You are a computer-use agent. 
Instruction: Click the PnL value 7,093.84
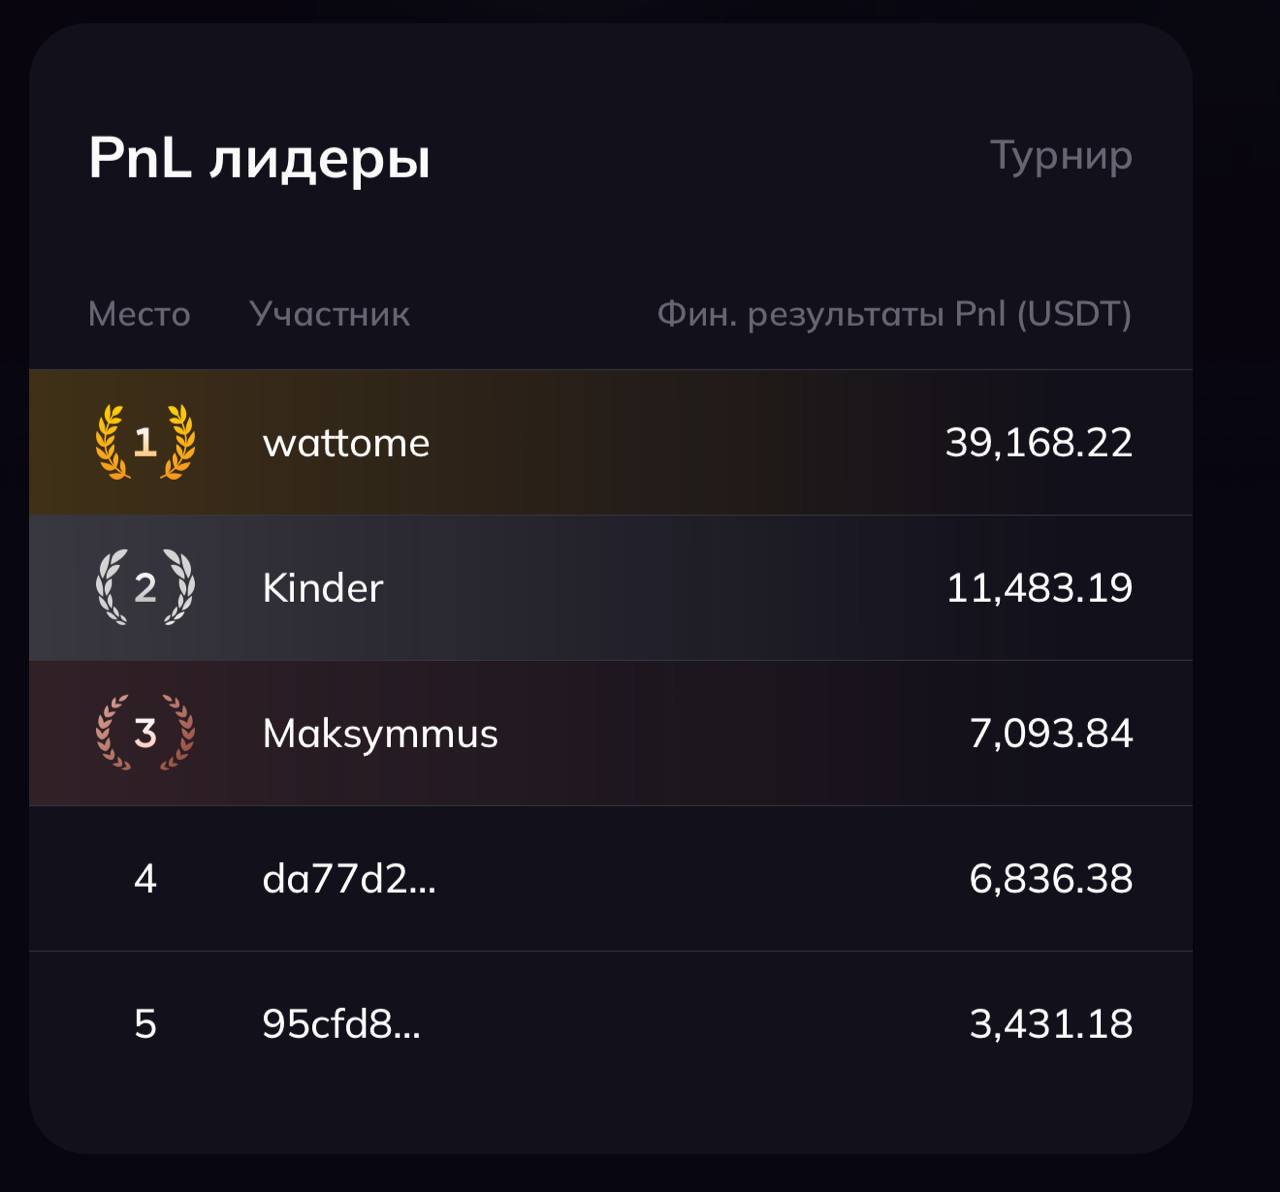tap(1051, 734)
